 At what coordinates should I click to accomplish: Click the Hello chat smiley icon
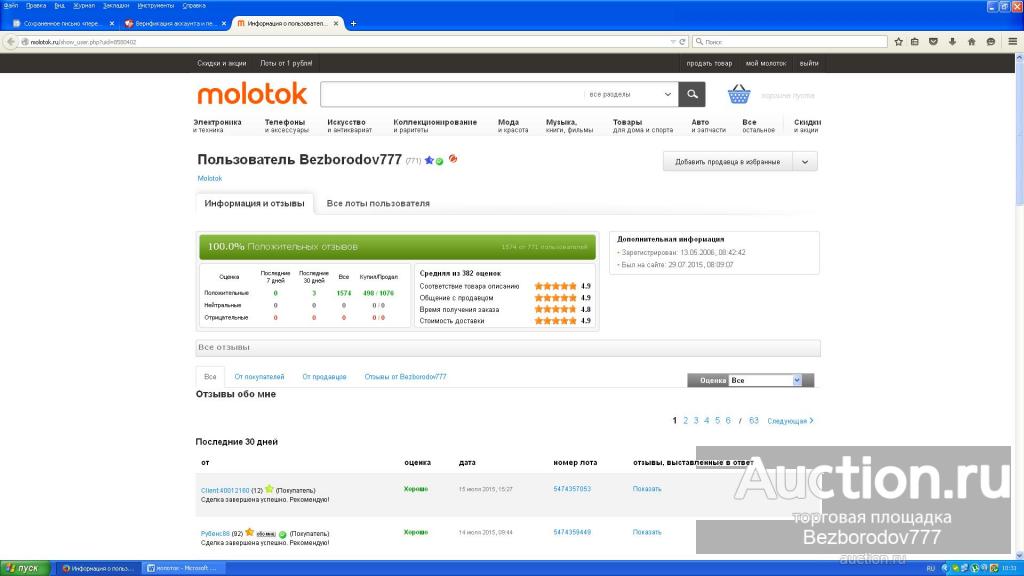coord(991,42)
